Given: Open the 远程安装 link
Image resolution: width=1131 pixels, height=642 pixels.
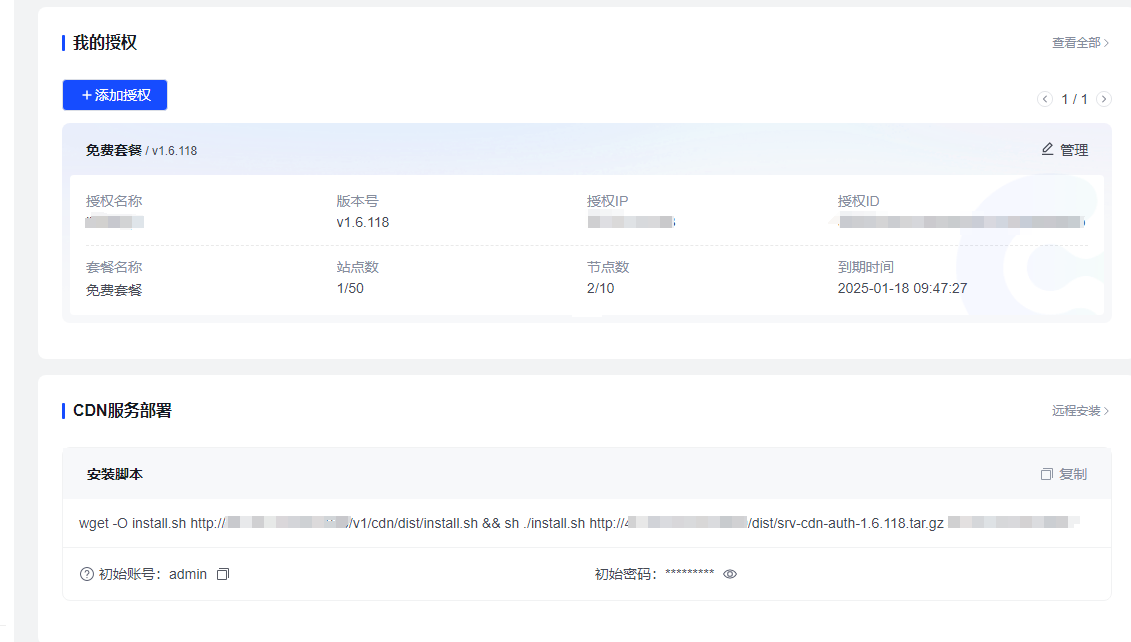Looking at the screenshot, I should pyautogui.click(x=1080, y=411).
